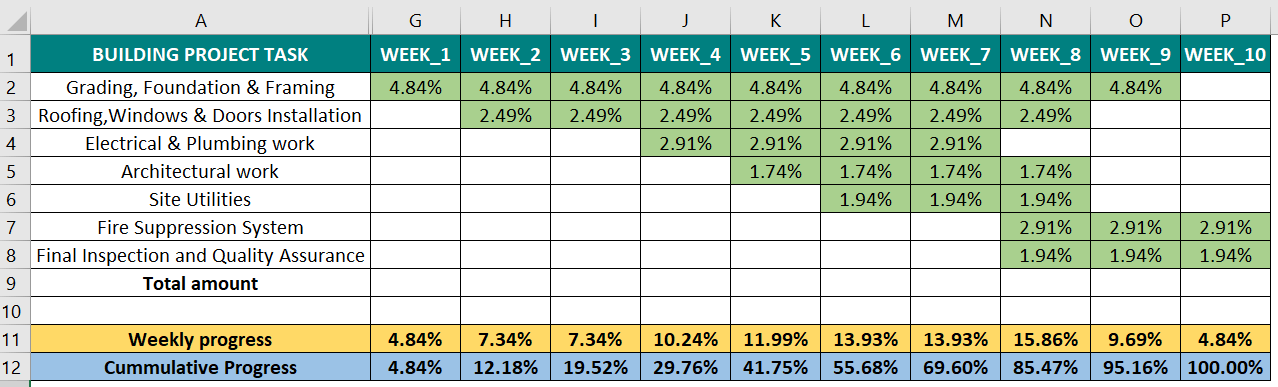Viewport: 1278px width, 387px height.
Task: Select the Electrical & Plumbing work cell
Action: pyautogui.click(x=200, y=143)
